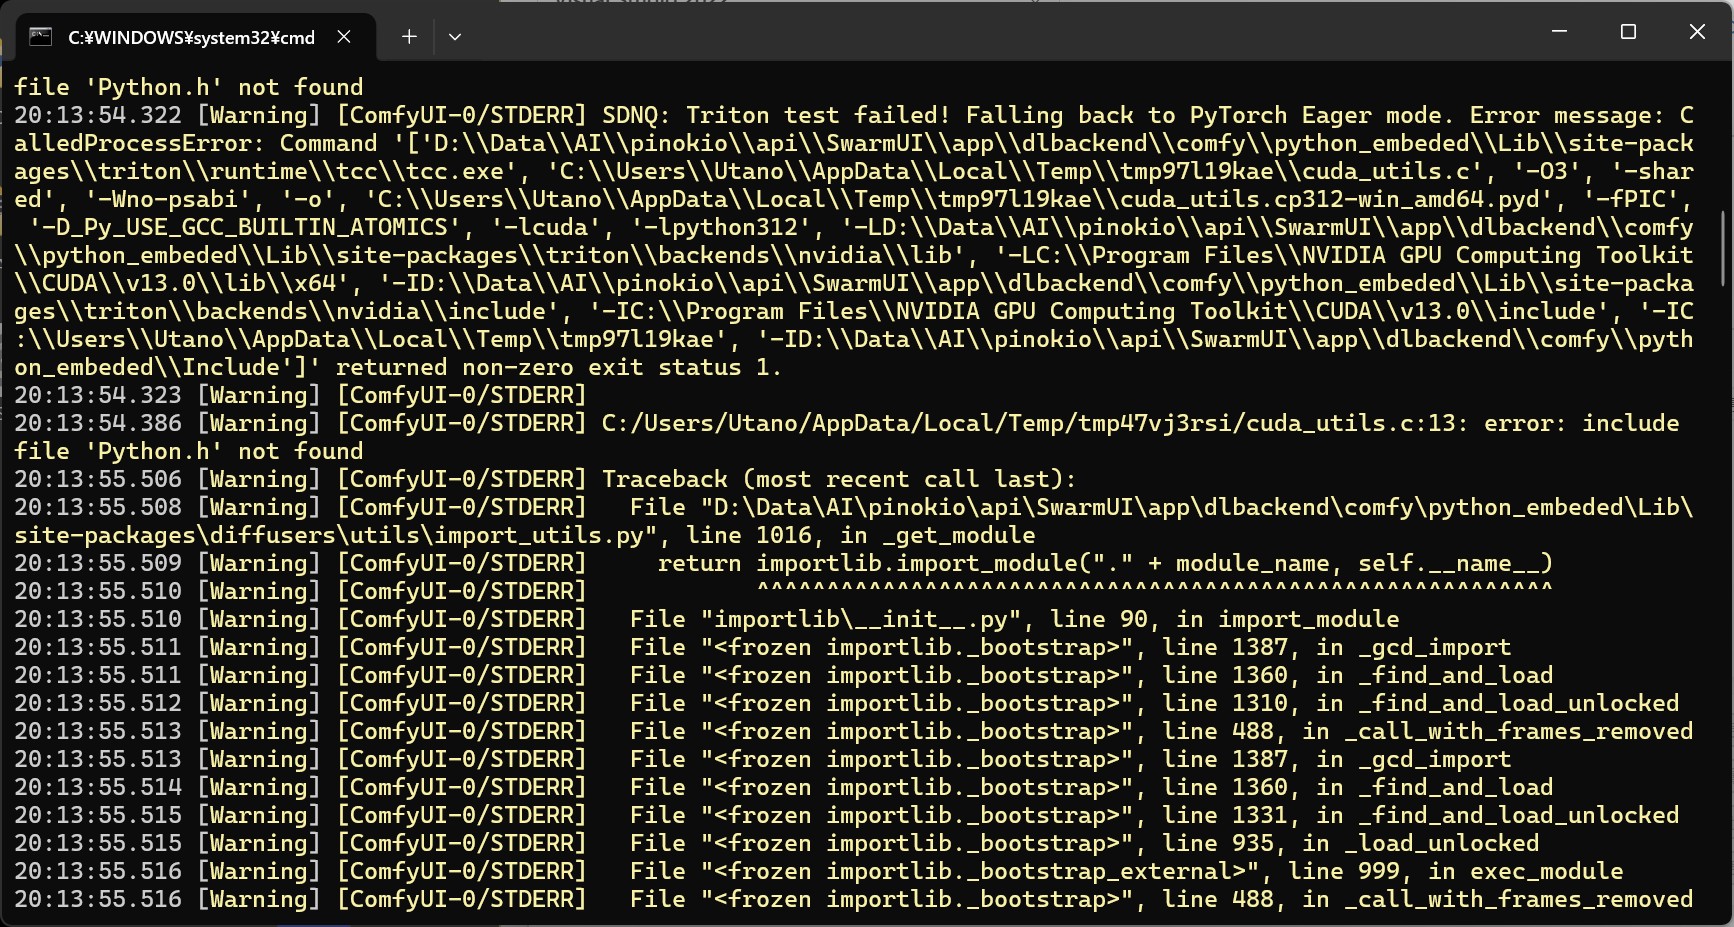Close the terminal window
Screen dimensions: 1734x927
(x=1697, y=32)
